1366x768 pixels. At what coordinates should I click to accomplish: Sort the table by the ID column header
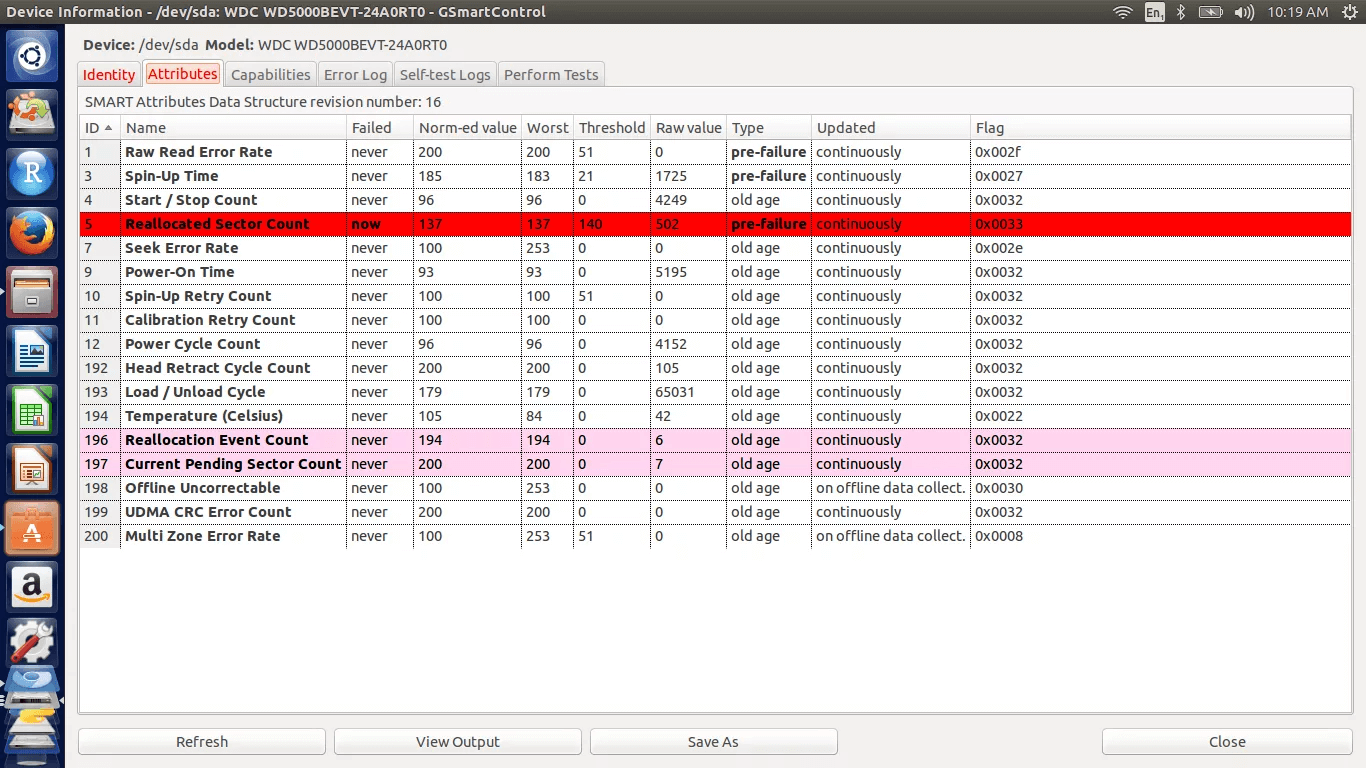pos(99,128)
